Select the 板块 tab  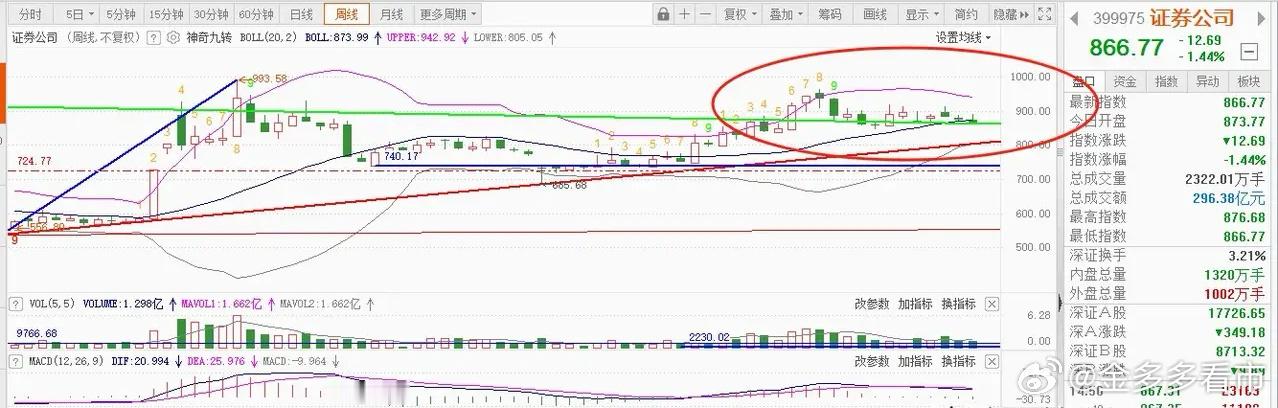coord(1248,82)
